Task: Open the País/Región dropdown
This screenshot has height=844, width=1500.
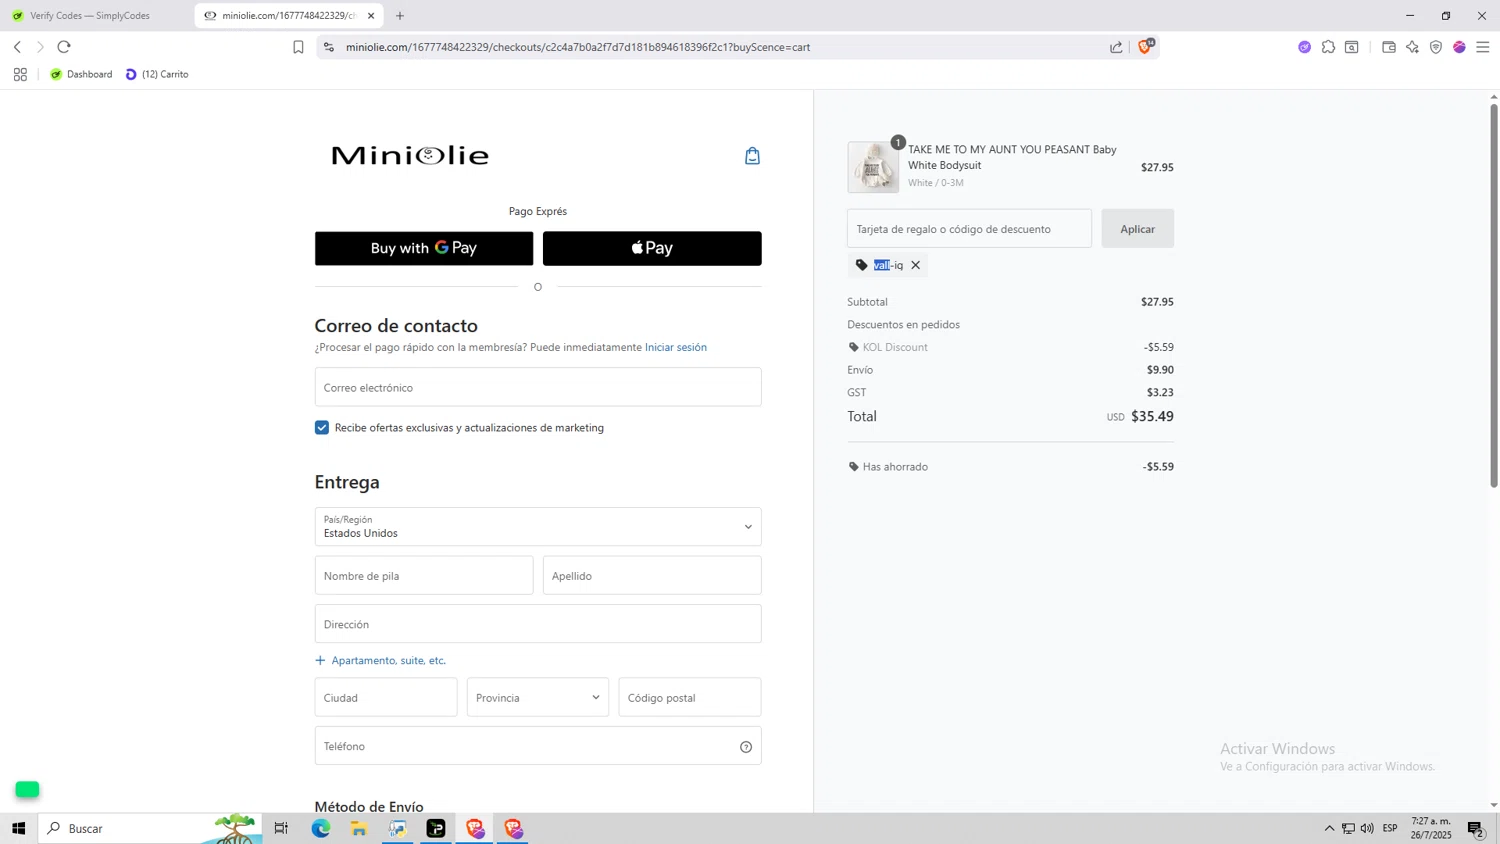Action: click(x=538, y=527)
